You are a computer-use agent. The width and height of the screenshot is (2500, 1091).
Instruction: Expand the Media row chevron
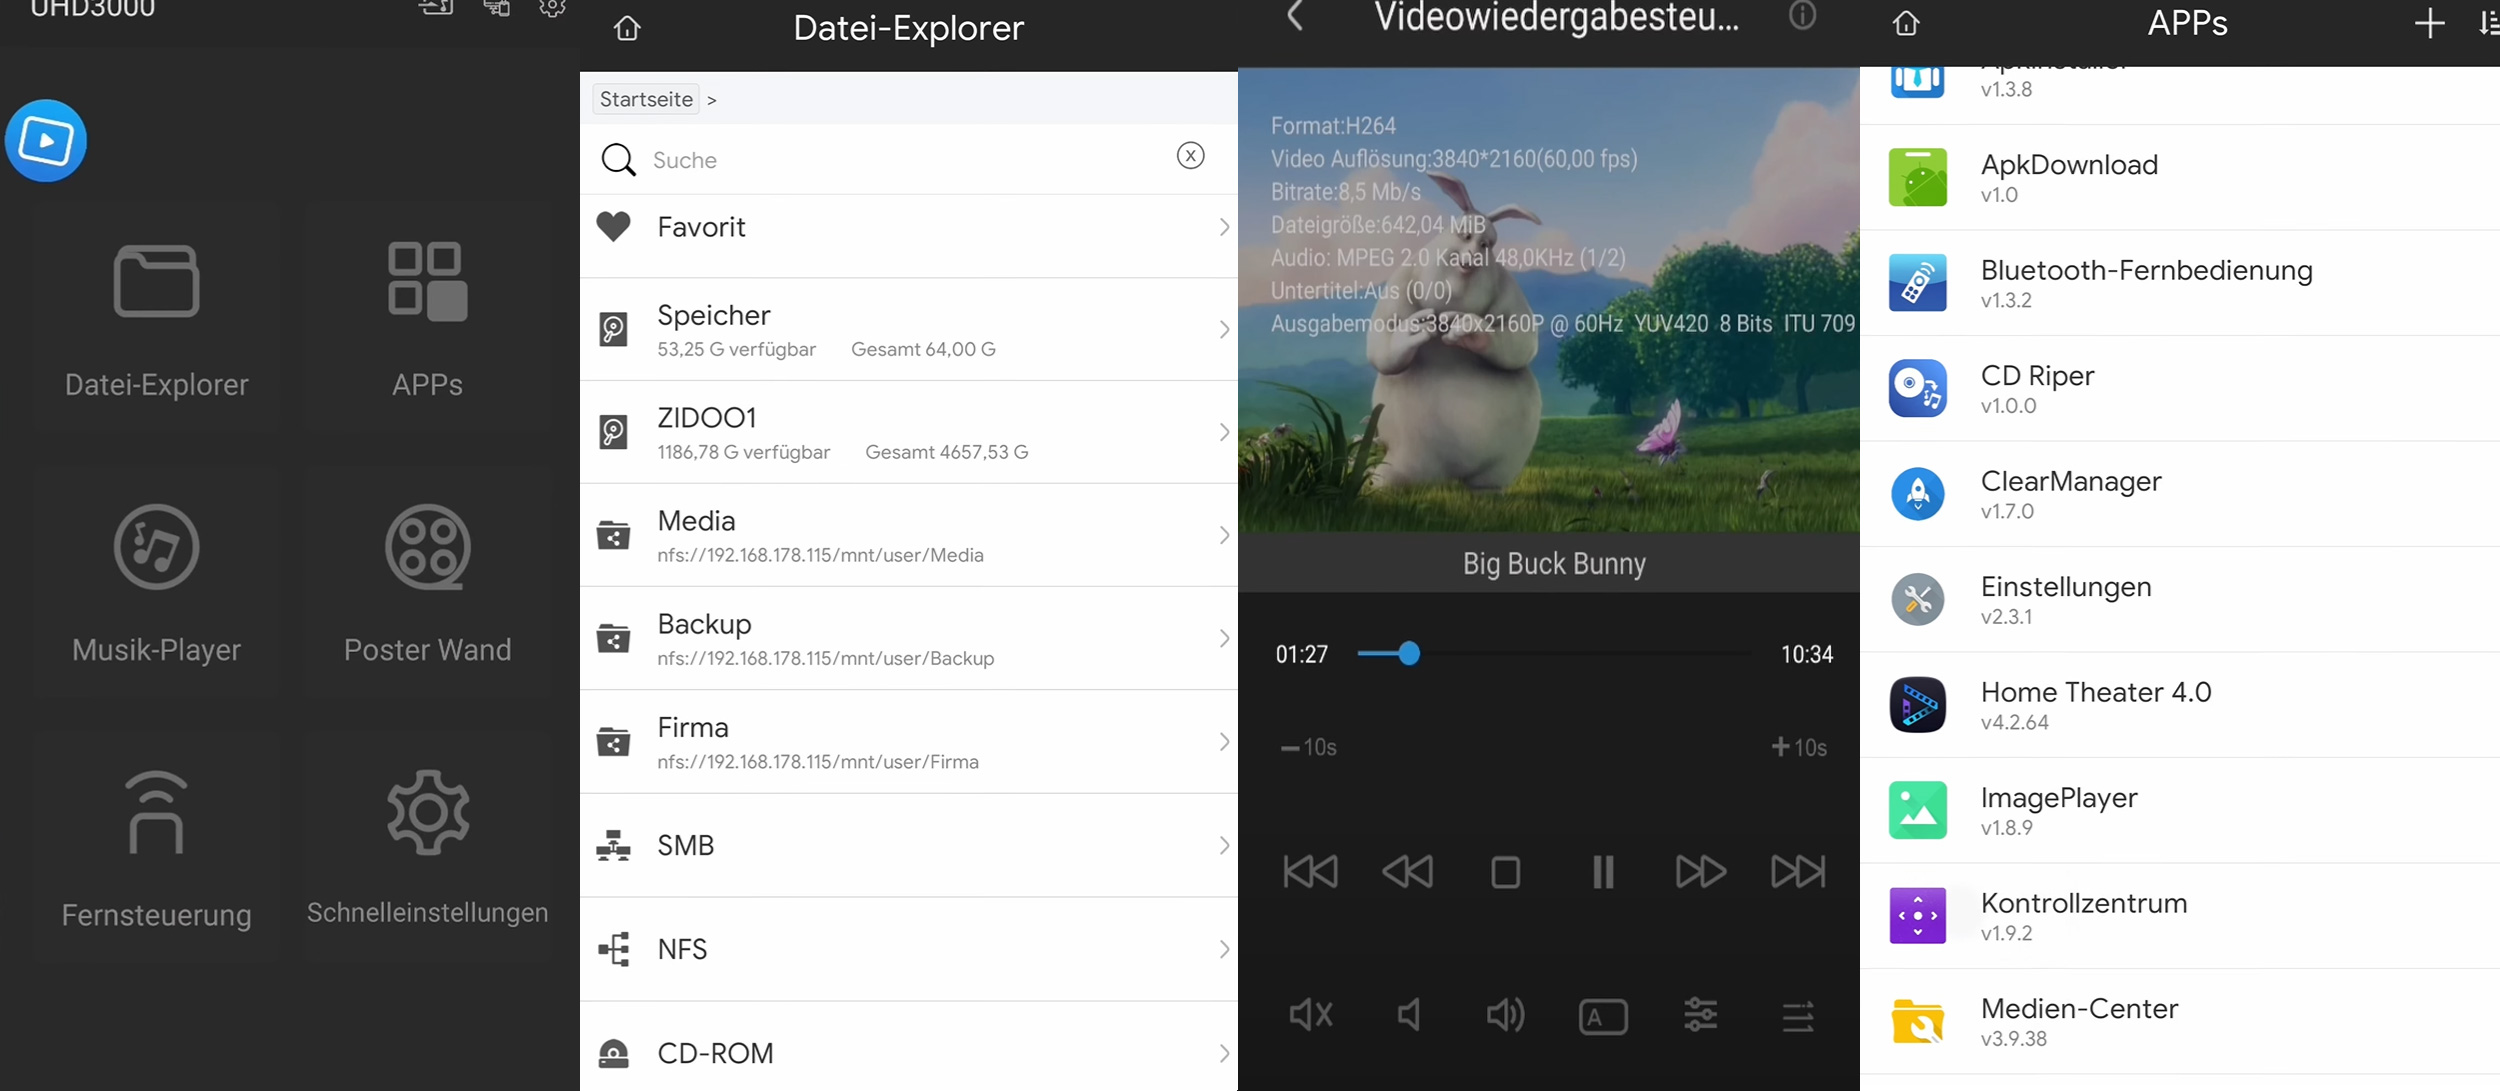coord(1224,535)
